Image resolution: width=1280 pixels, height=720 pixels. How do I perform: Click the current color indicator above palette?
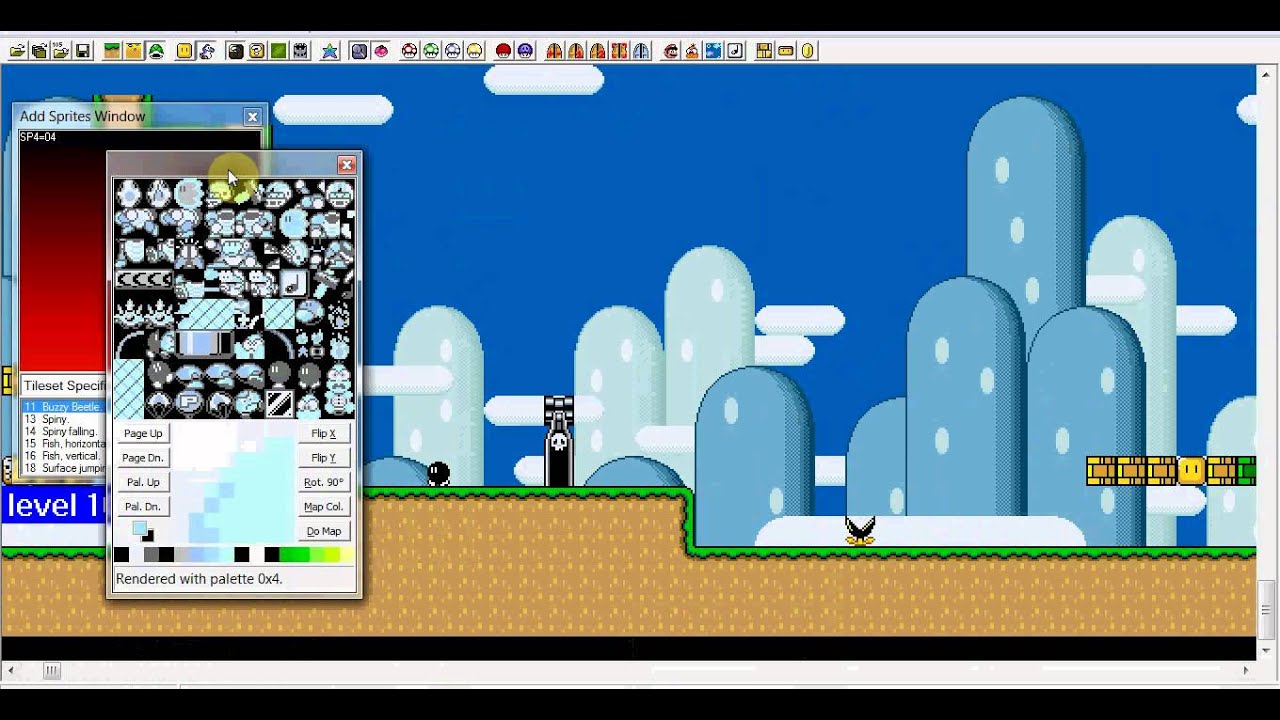pos(141,529)
